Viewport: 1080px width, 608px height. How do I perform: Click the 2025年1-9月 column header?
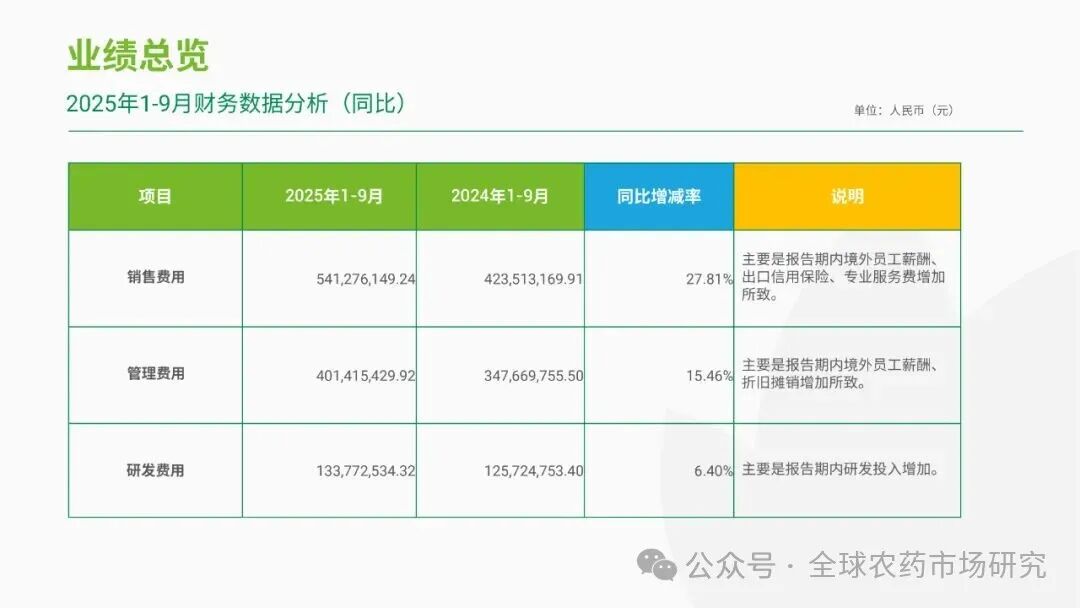coord(329,196)
